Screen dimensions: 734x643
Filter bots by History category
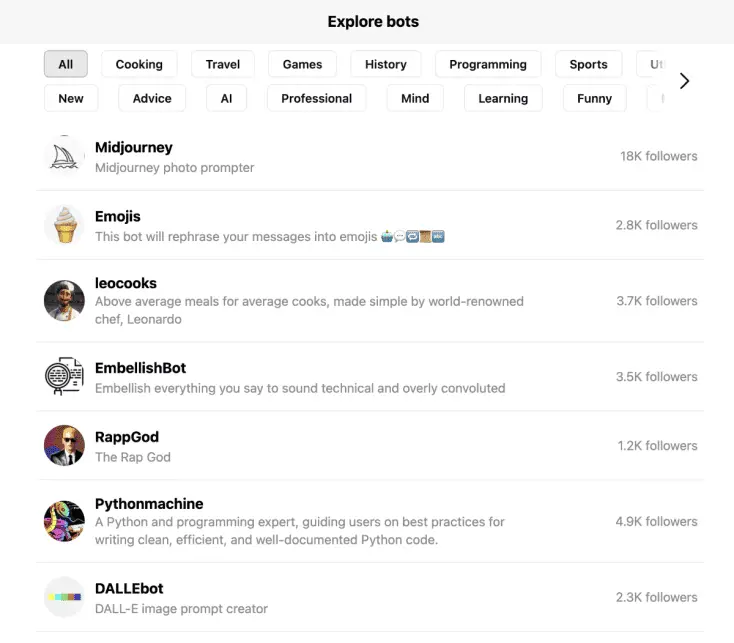(386, 64)
